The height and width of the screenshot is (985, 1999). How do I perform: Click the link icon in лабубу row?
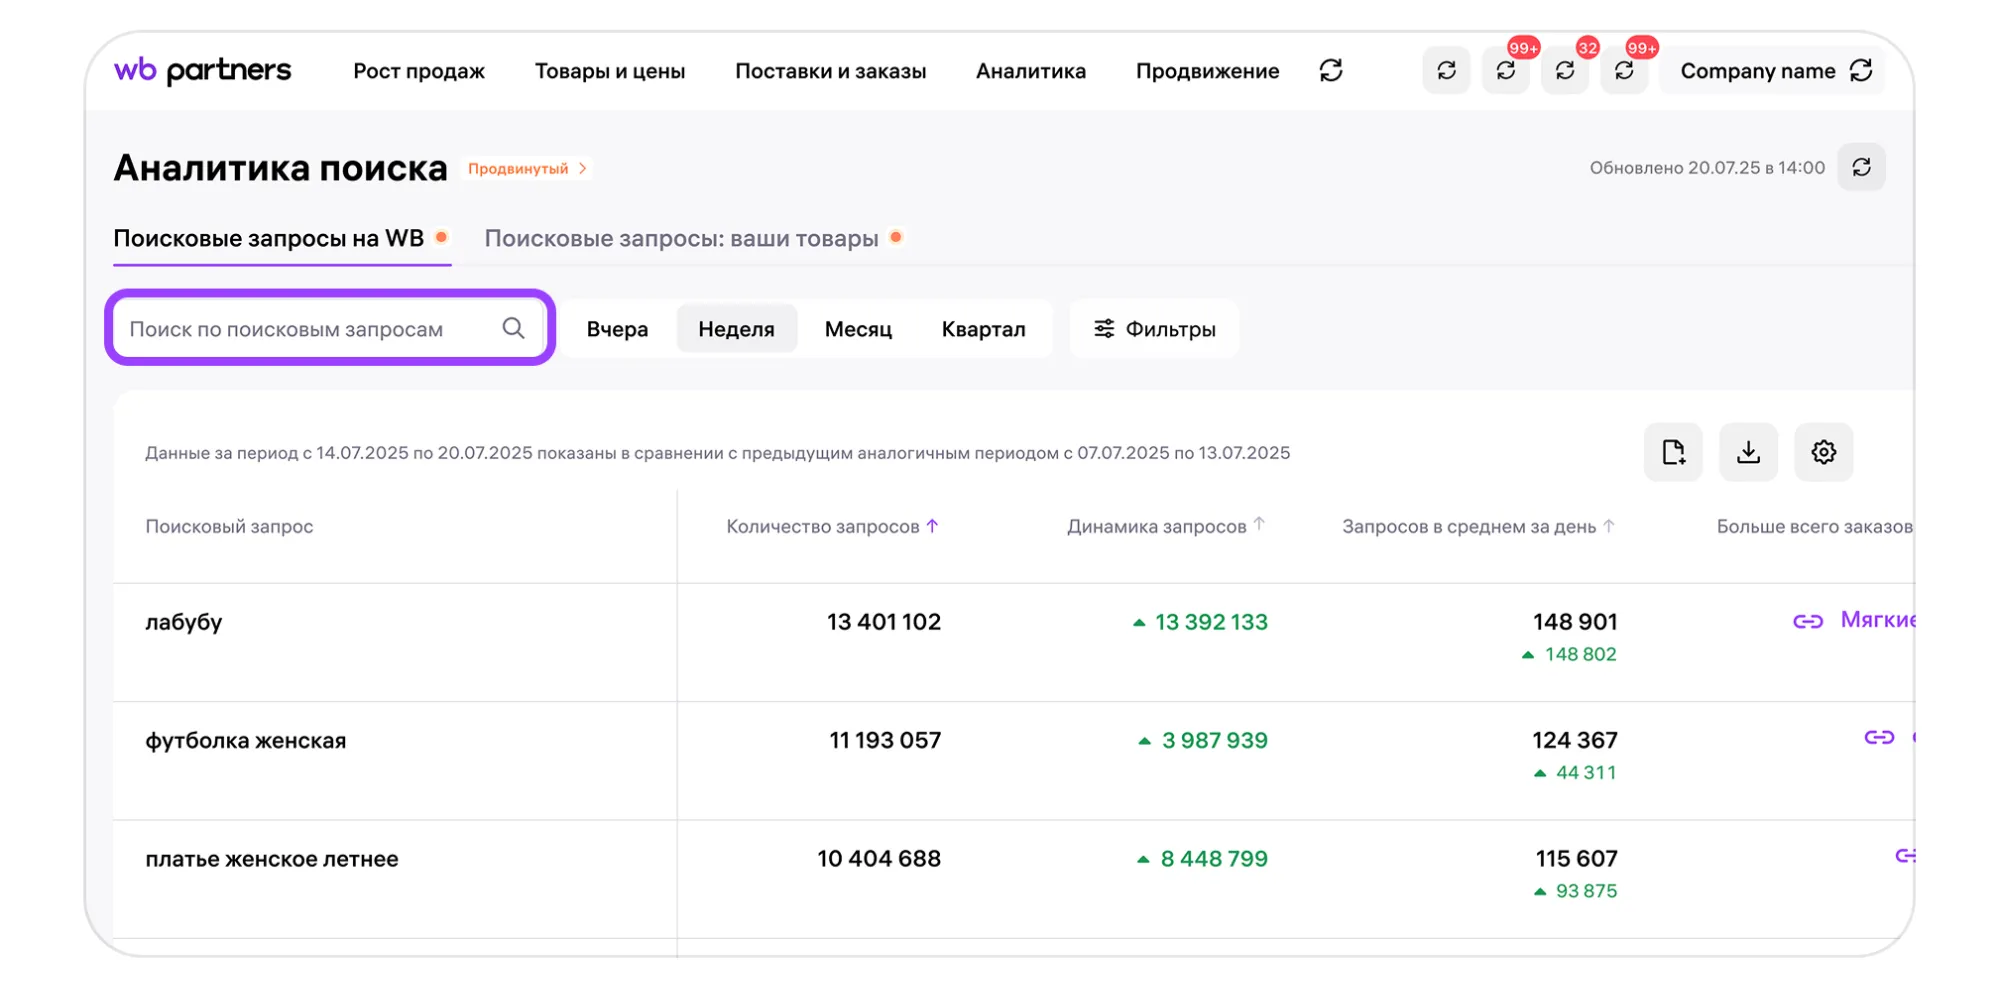click(x=1807, y=622)
